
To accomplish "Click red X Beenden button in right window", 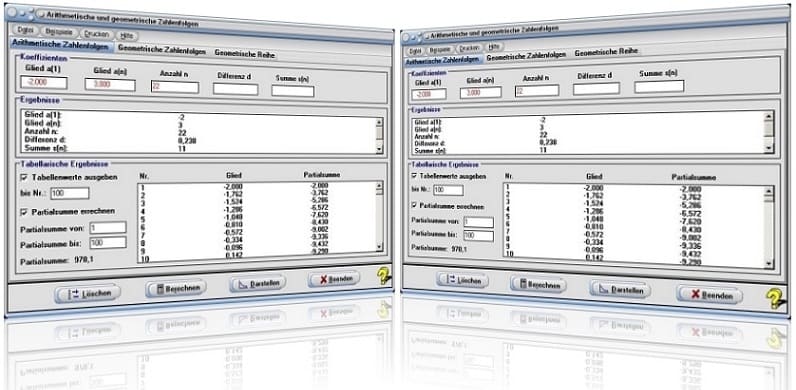I will (x=709, y=295).
